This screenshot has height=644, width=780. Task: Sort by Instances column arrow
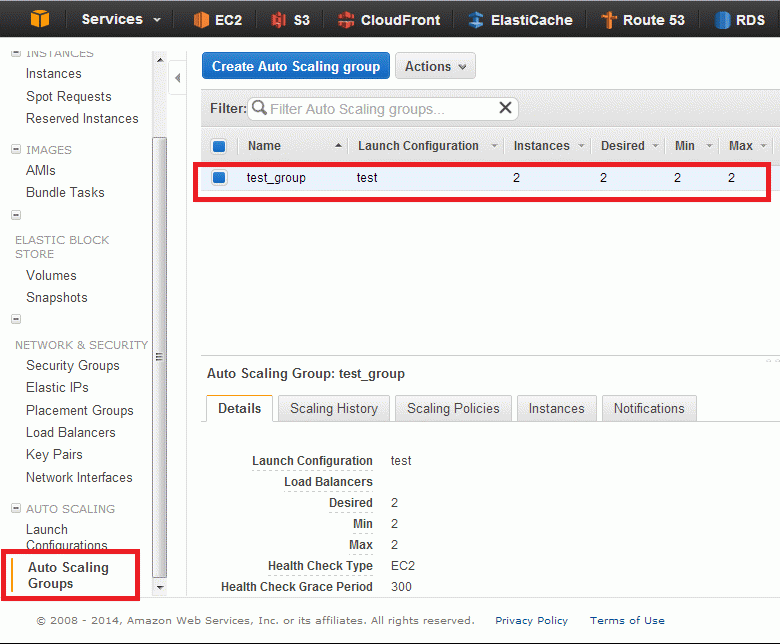click(581, 146)
